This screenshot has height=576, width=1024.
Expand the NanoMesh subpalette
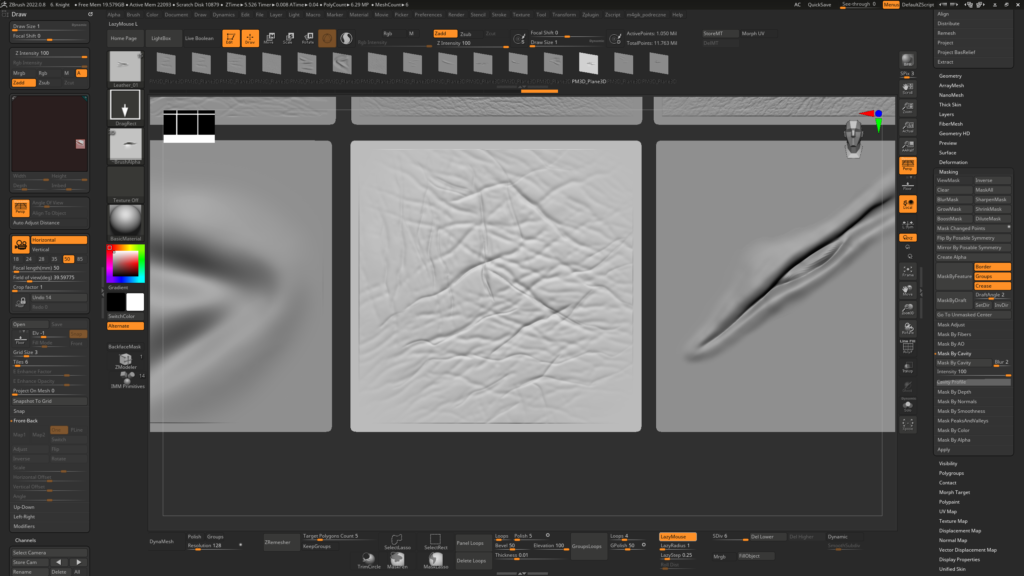952,95
